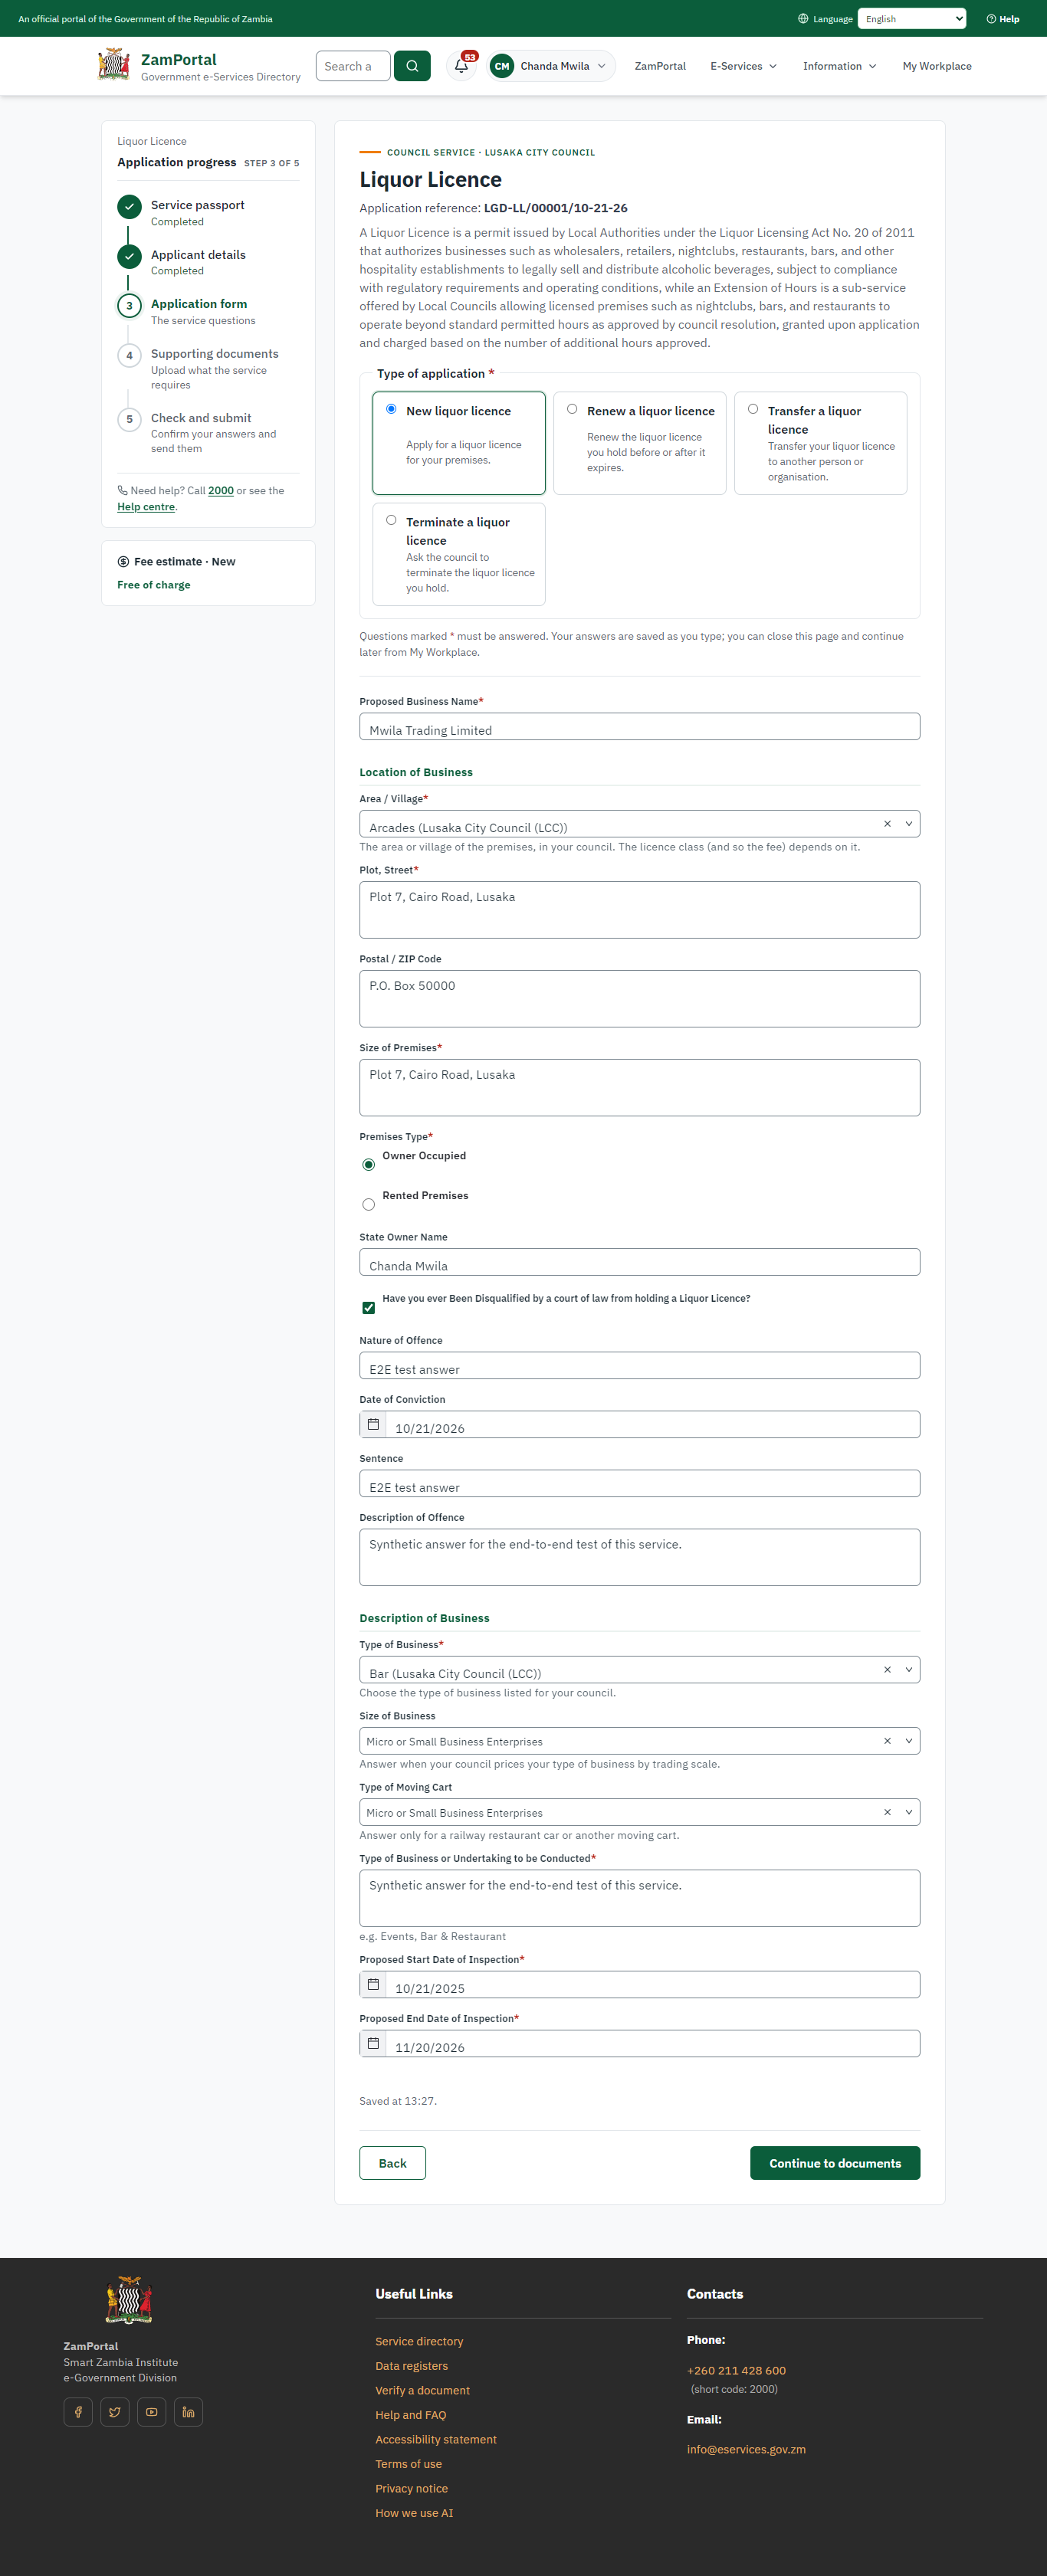
Task: Click the Back button
Action: pyautogui.click(x=393, y=2163)
